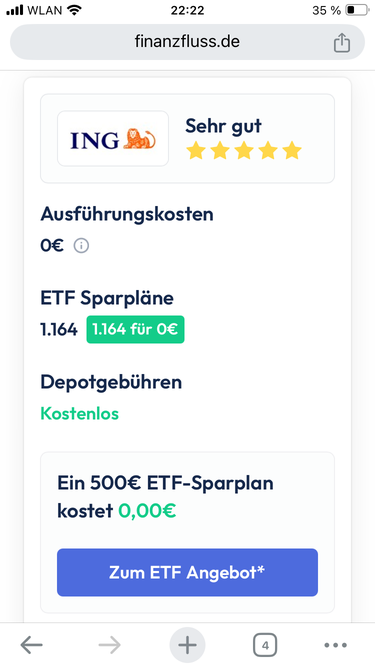Tap the share icon in address bar
This screenshot has width=375, height=667.
341,43
